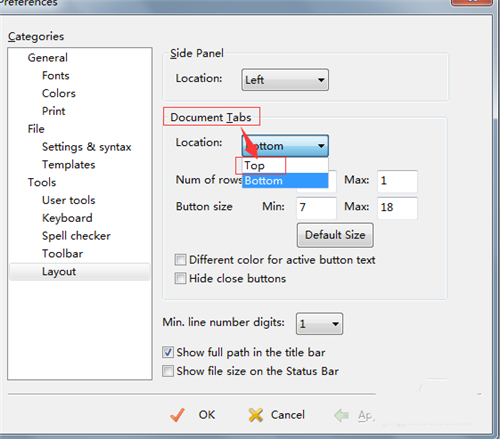Screen dimensions: 500x439
Task: Collapse the Document Tabs Location combo box
Action: [285, 146]
